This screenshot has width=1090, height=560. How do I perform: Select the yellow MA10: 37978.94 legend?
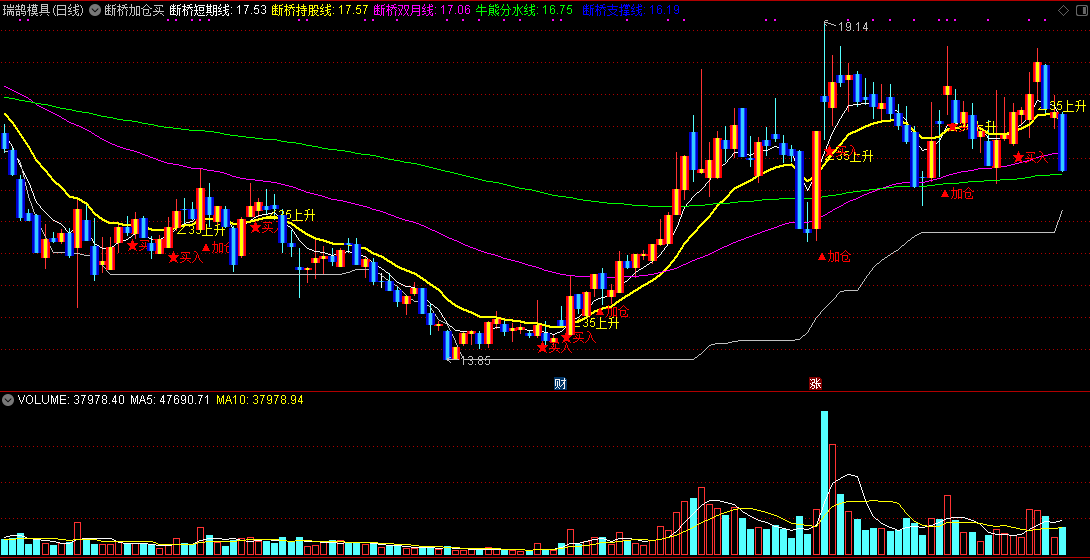click(260, 400)
